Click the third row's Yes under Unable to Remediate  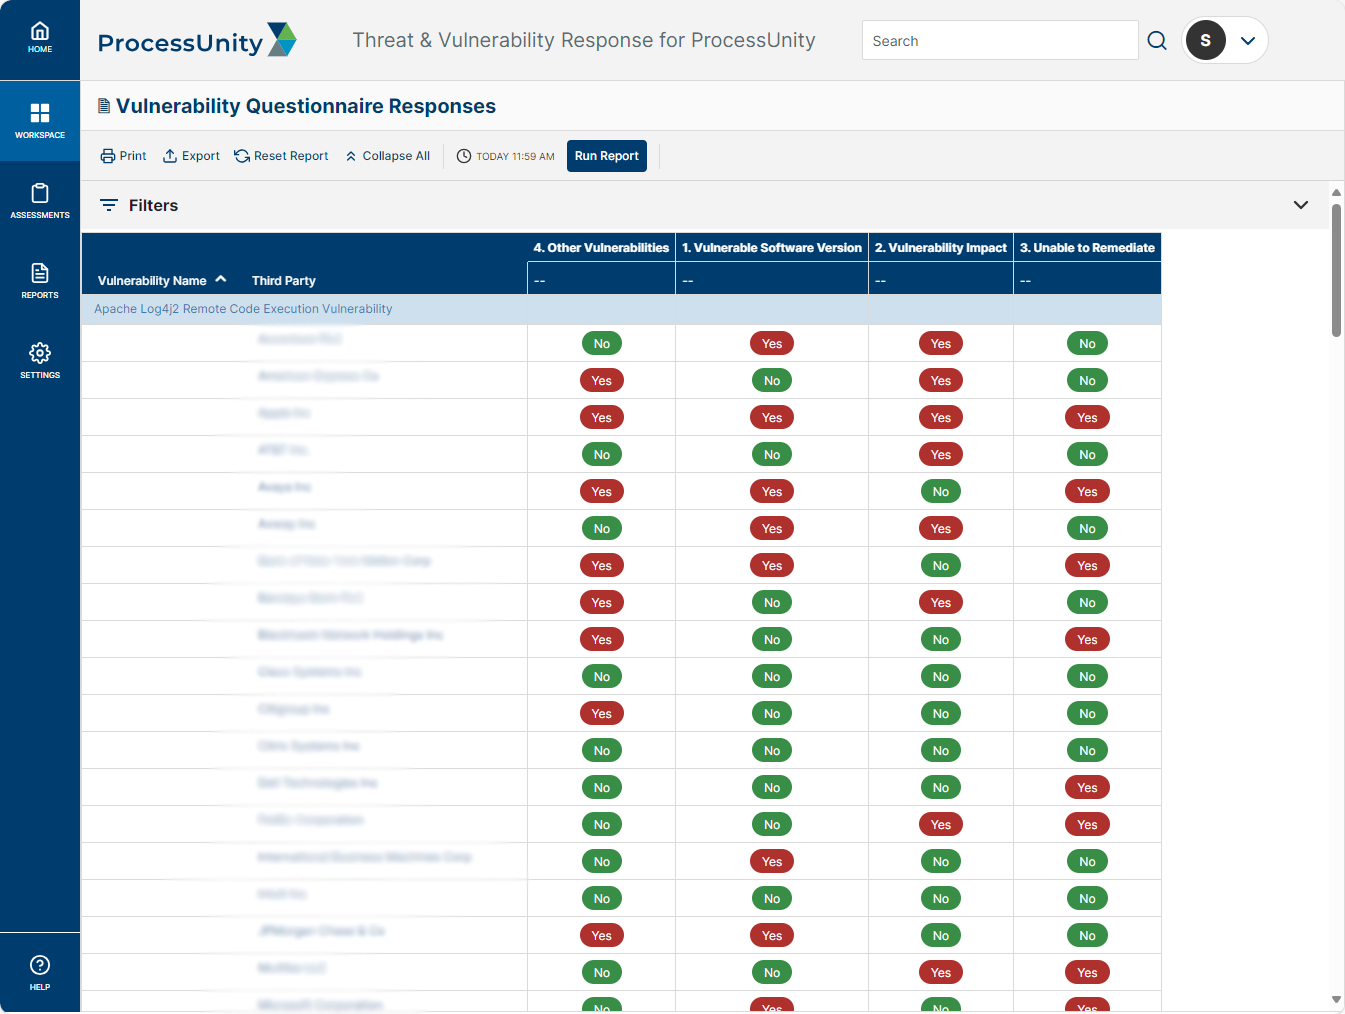[x=1087, y=418]
